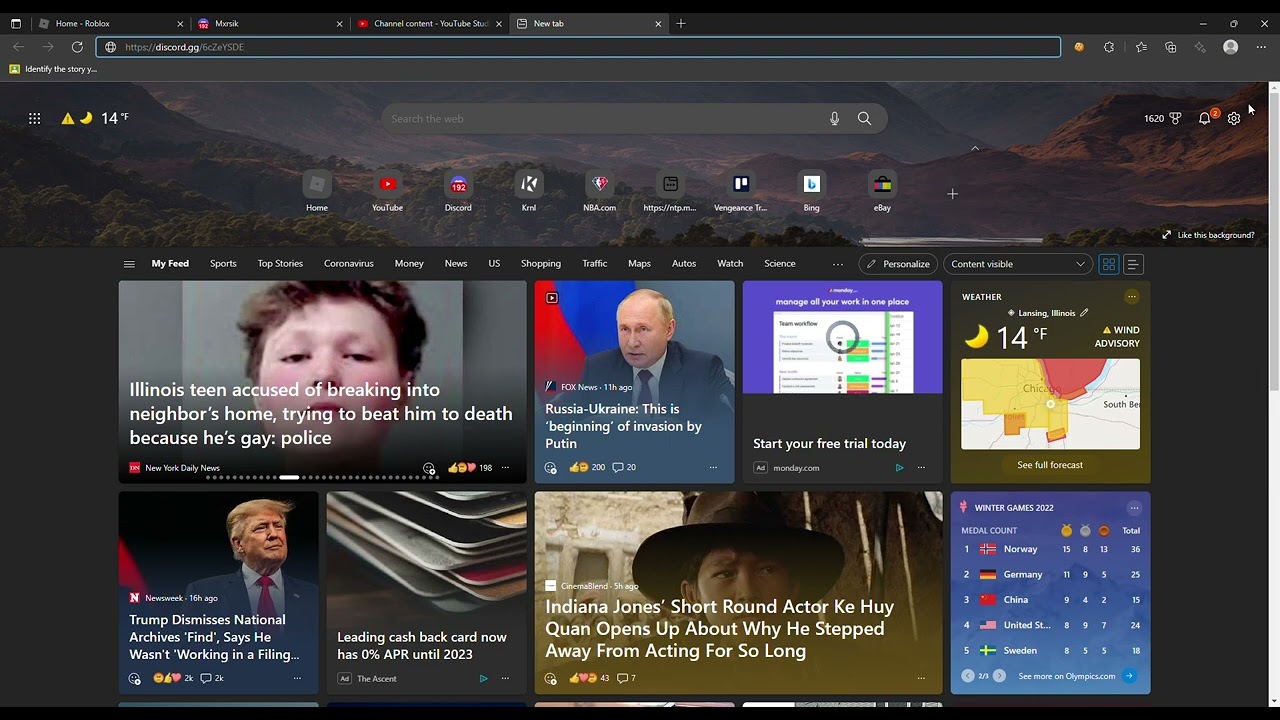Add a new quick link plus icon
This screenshot has width=1280, height=720.
[x=952, y=194]
